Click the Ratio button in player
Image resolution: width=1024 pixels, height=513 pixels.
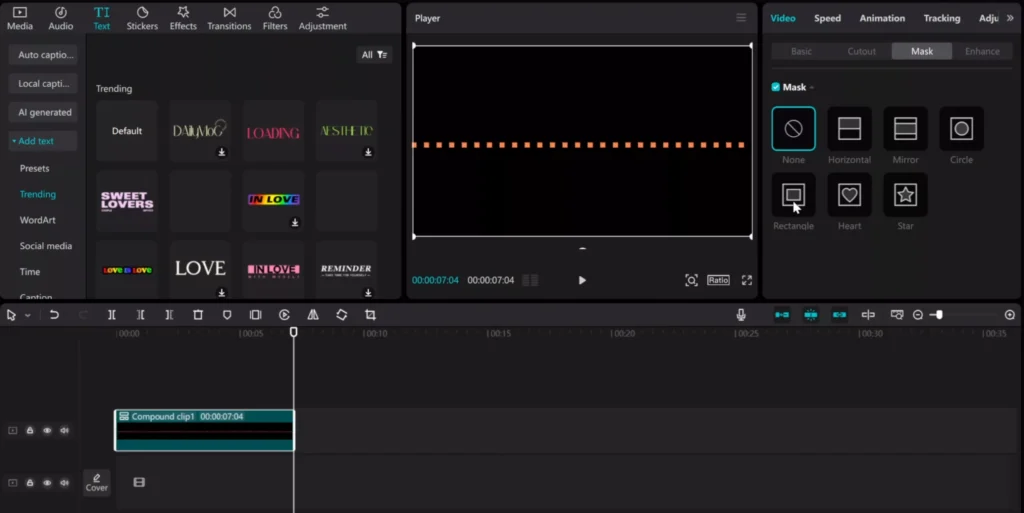pyautogui.click(x=718, y=280)
